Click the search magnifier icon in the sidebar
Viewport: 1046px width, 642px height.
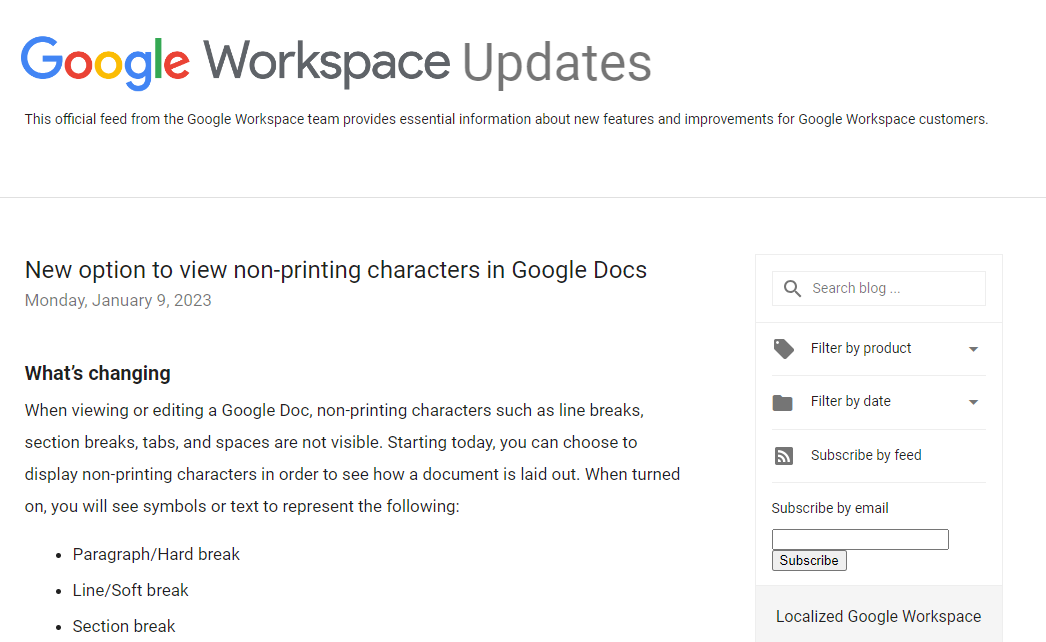[791, 288]
